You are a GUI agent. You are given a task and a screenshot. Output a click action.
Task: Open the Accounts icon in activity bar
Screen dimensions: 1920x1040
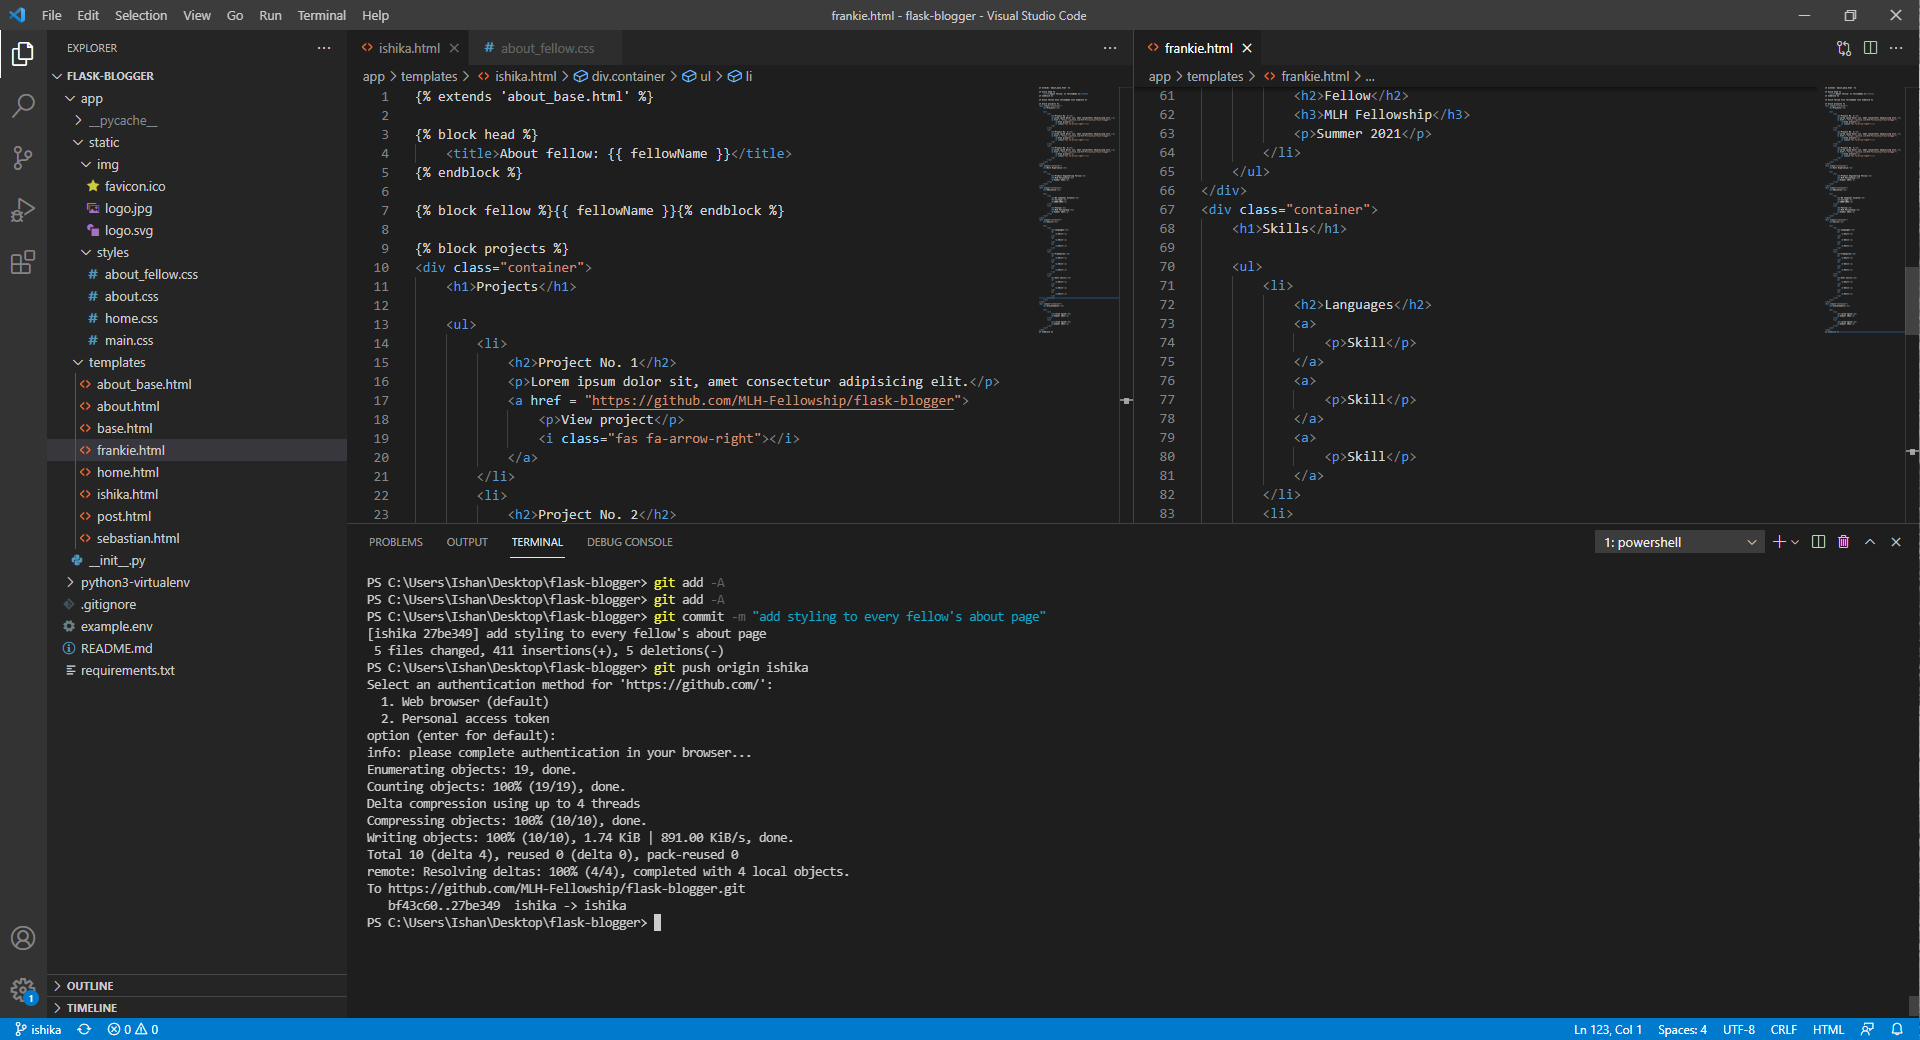click(x=23, y=938)
